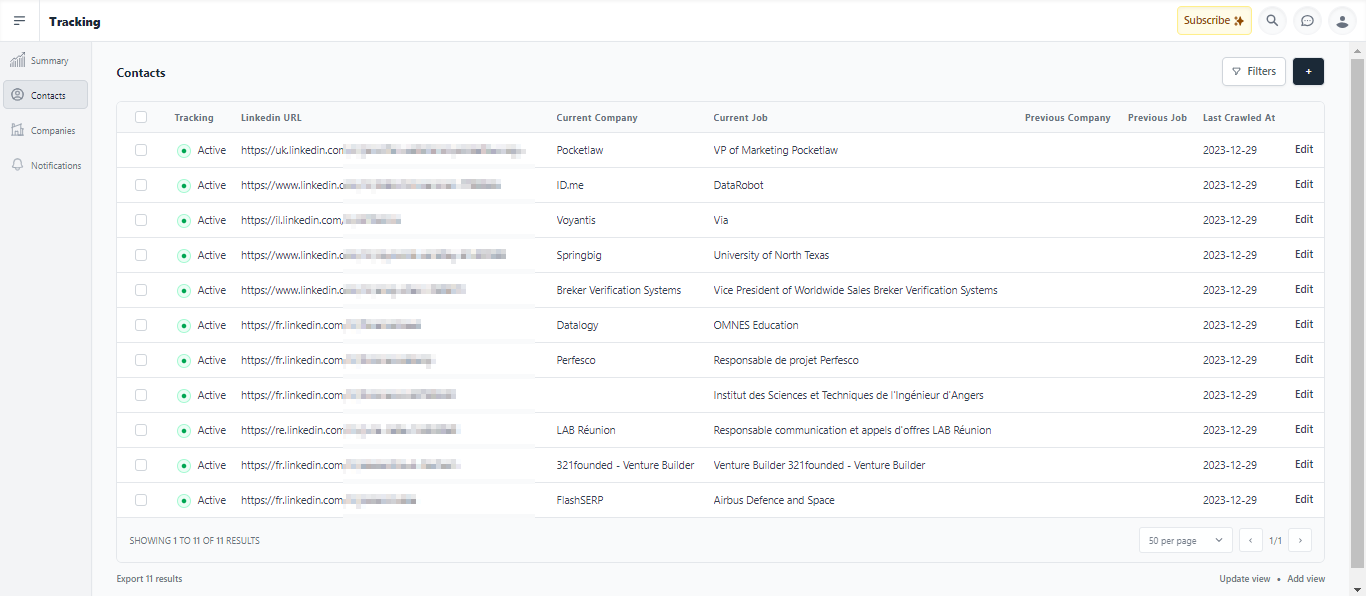Screen dimensions: 1366x596
Task: Open the Filters button
Action: click(1254, 72)
